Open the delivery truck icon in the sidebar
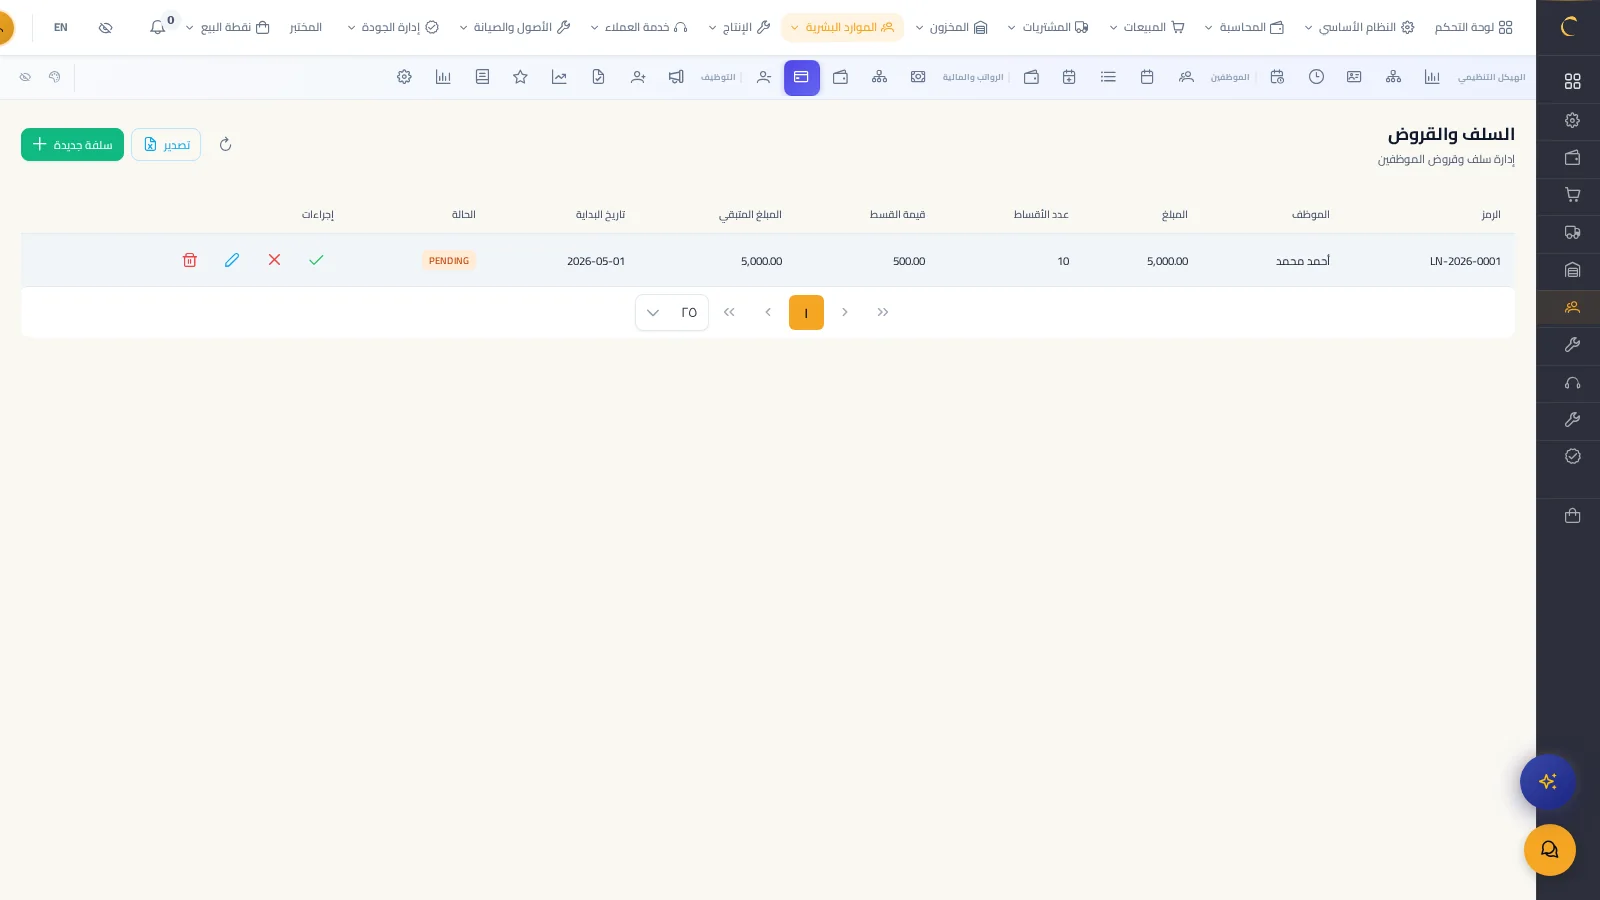Viewport: 1600px width, 900px height. pos(1573,232)
